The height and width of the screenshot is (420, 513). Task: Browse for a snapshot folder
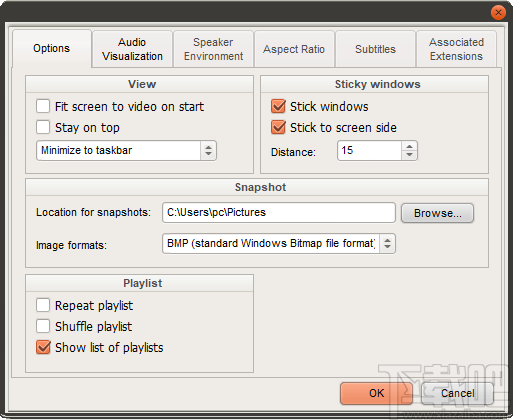point(437,213)
